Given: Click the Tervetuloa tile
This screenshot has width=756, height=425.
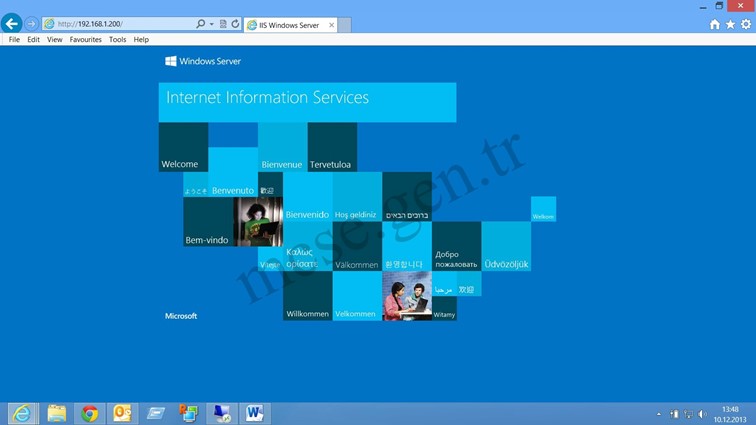Looking at the screenshot, I should (332, 147).
